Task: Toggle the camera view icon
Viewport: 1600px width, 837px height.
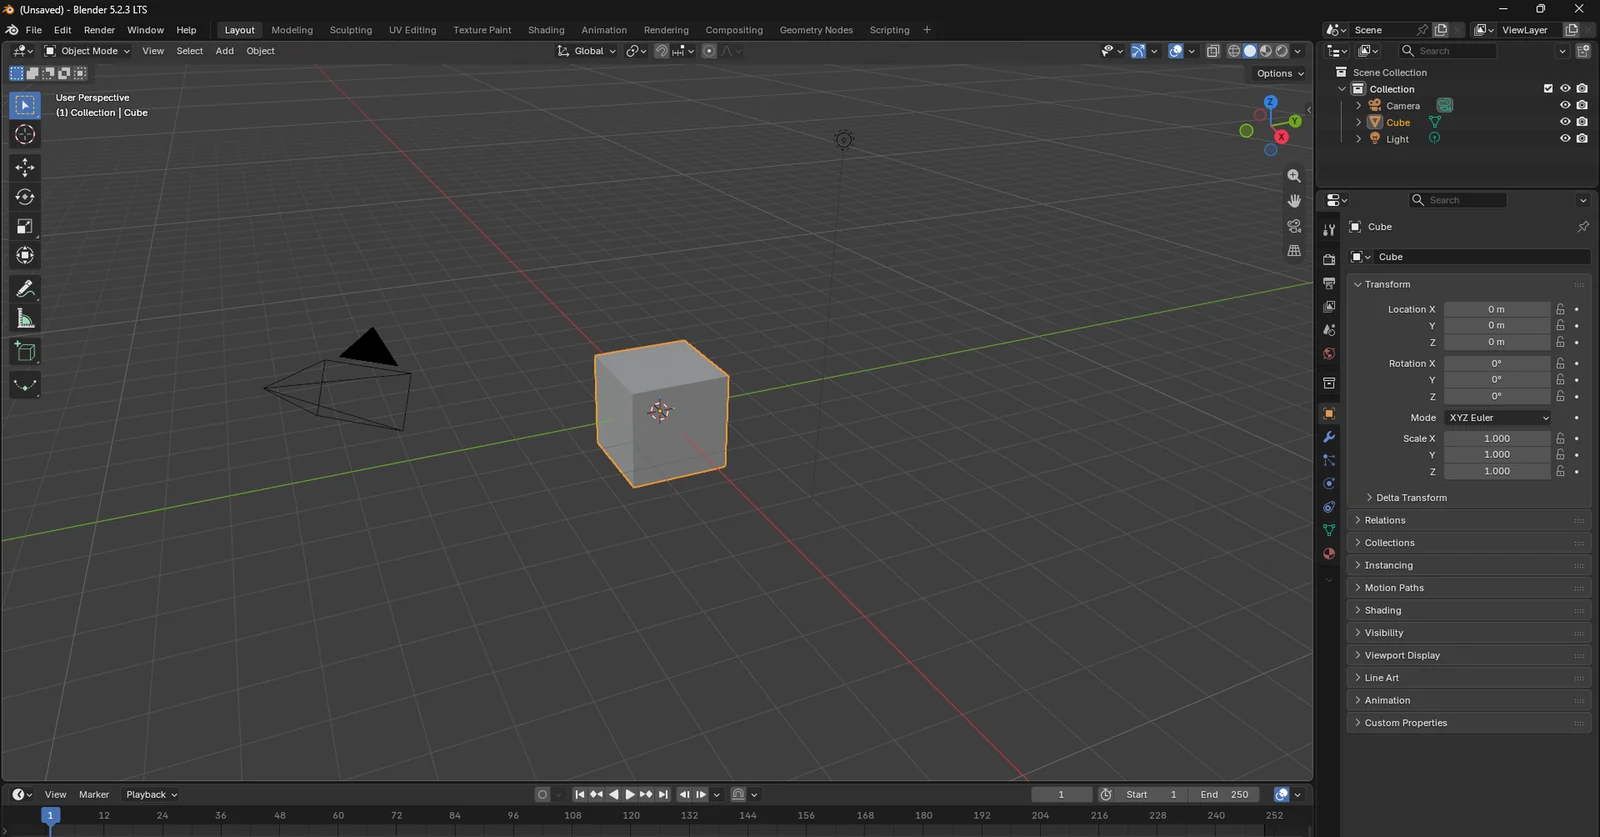Action: point(1294,226)
